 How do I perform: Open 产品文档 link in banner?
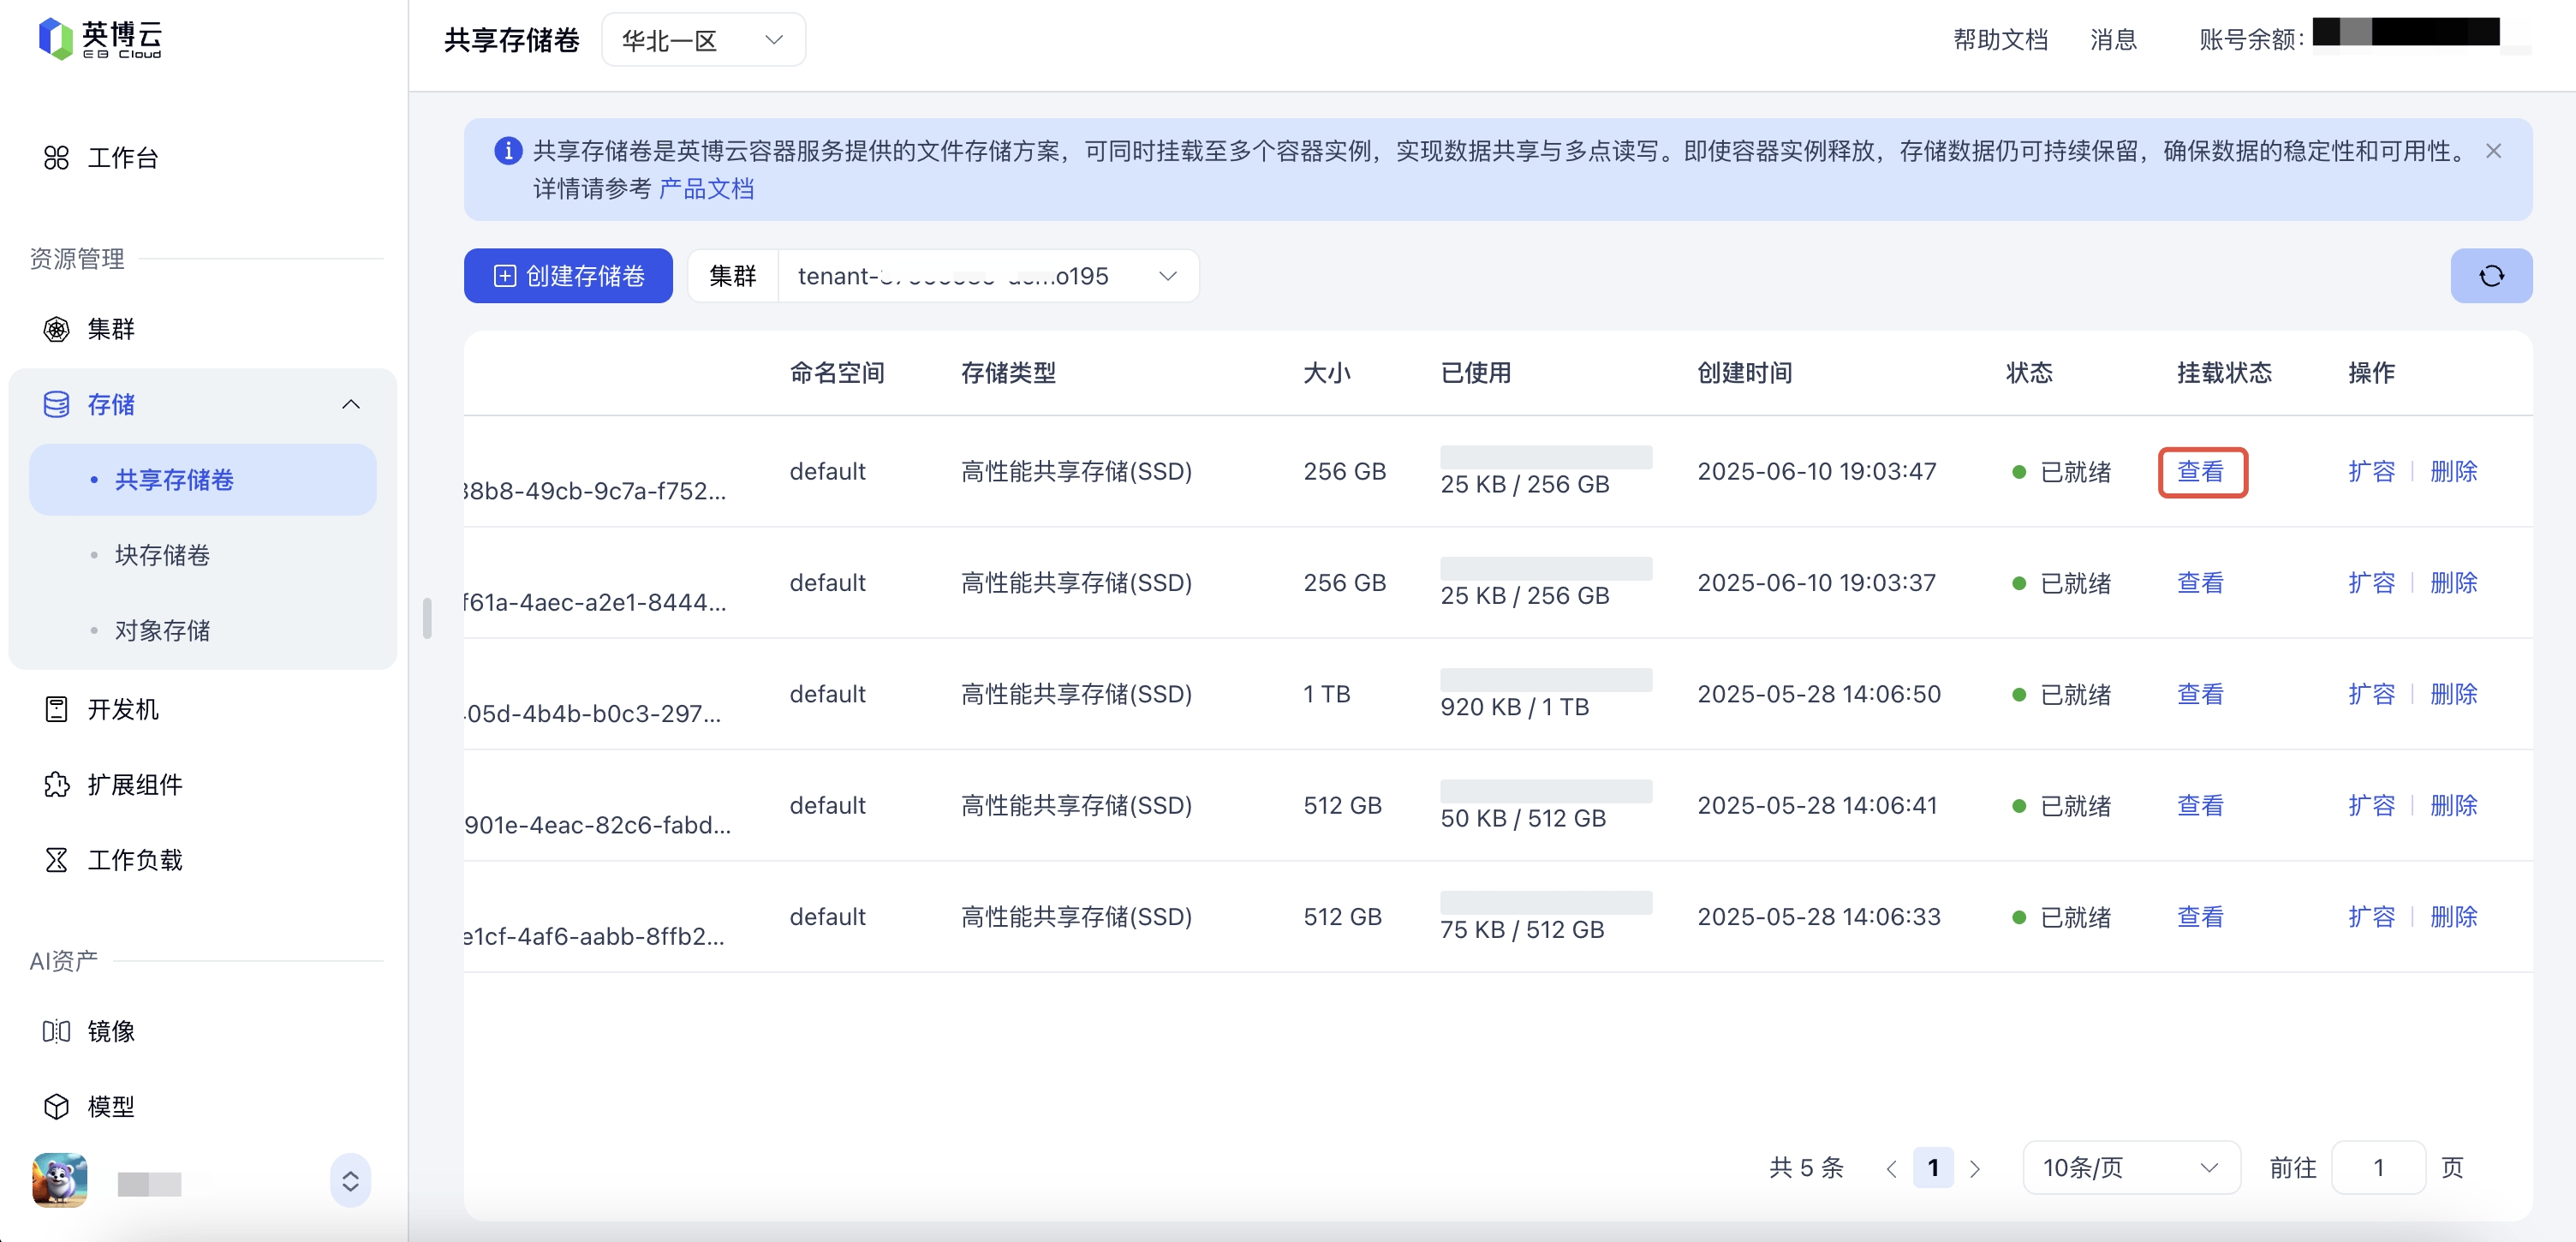[x=706, y=188]
